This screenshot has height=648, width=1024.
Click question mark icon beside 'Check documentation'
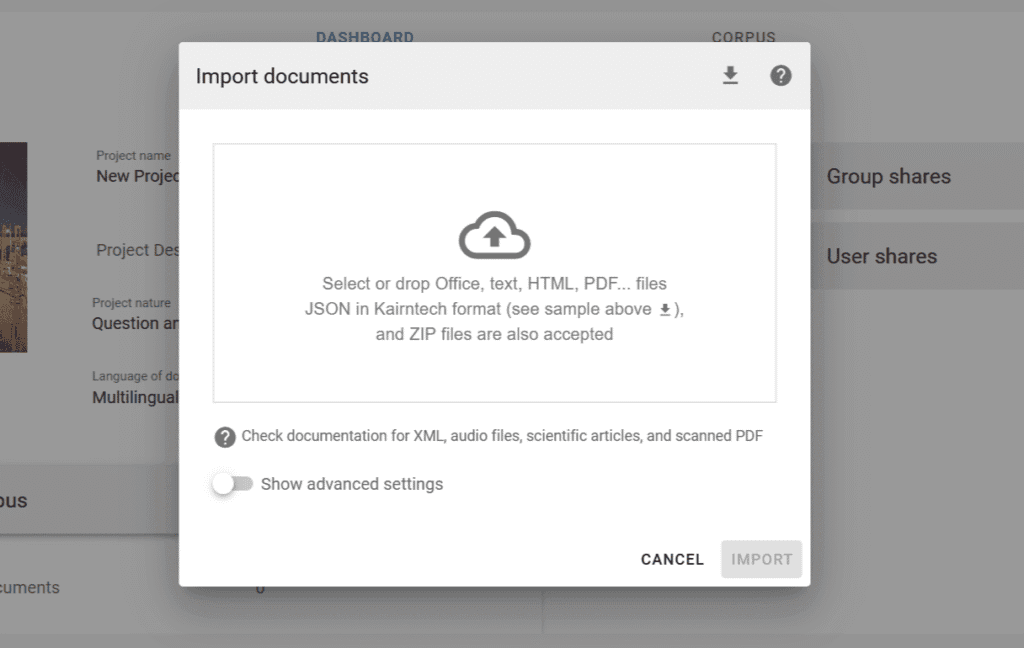pyautogui.click(x=225, y=437)
